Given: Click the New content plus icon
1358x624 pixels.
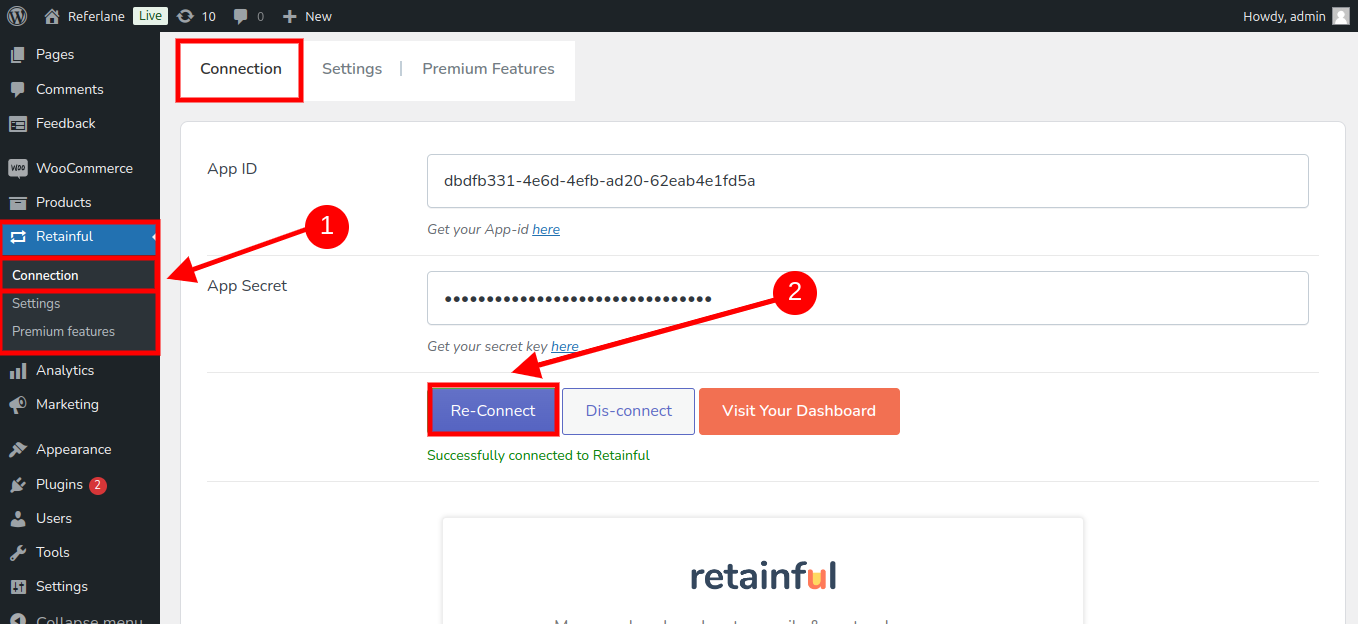Looking at the screenshot, I should click(x=290, y=16).
